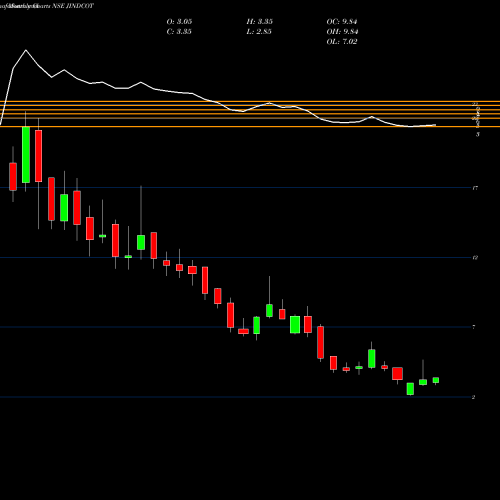
Task: Click the "OC: 9.84" value
Action: pos(342,22)
